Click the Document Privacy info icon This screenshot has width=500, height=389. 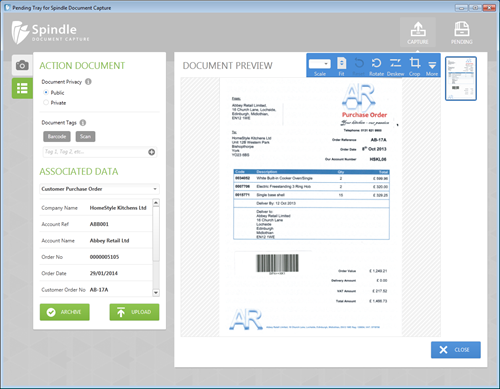tap(88, 81)
